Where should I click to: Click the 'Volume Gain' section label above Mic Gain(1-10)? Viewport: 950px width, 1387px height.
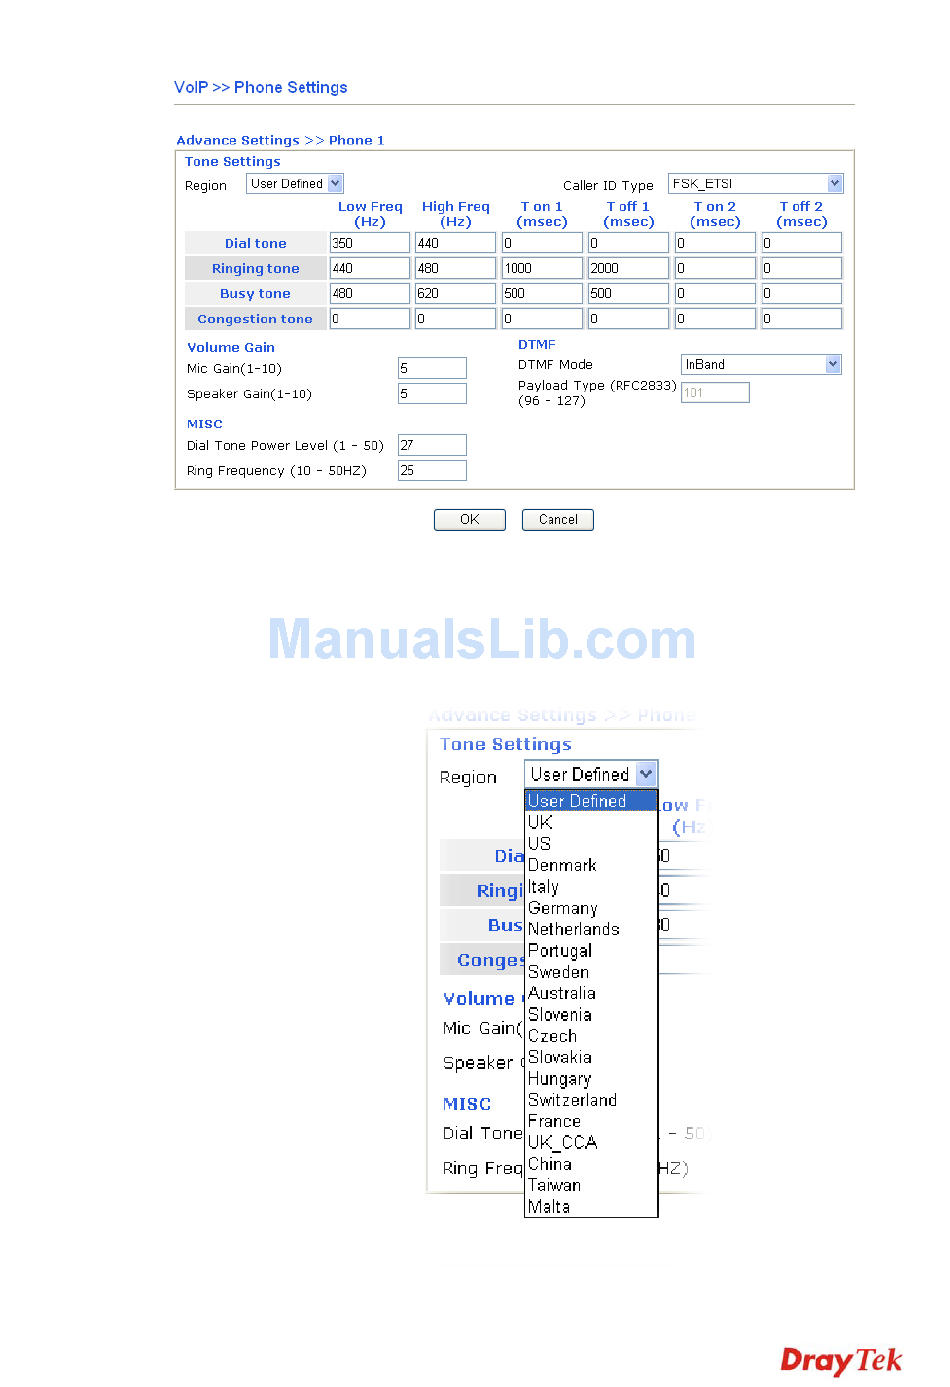click(x=231, y=348)
